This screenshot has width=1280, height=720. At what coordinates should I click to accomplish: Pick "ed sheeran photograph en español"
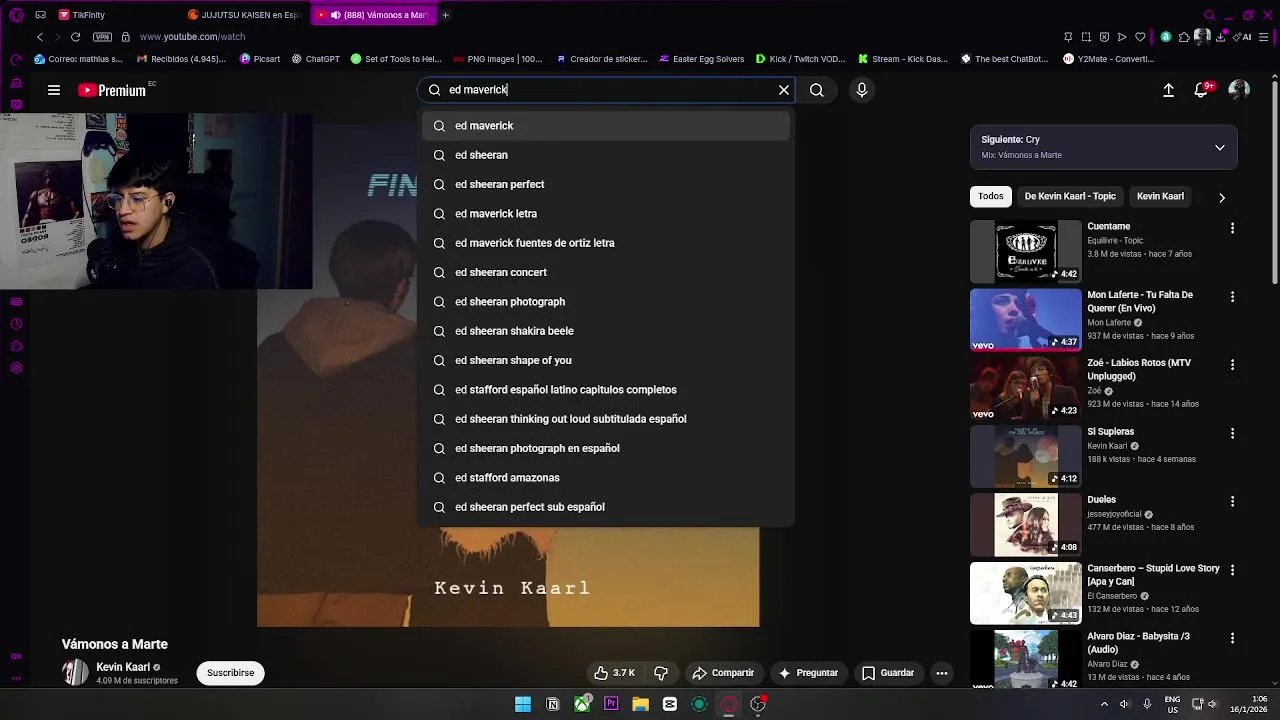point(606,448)
